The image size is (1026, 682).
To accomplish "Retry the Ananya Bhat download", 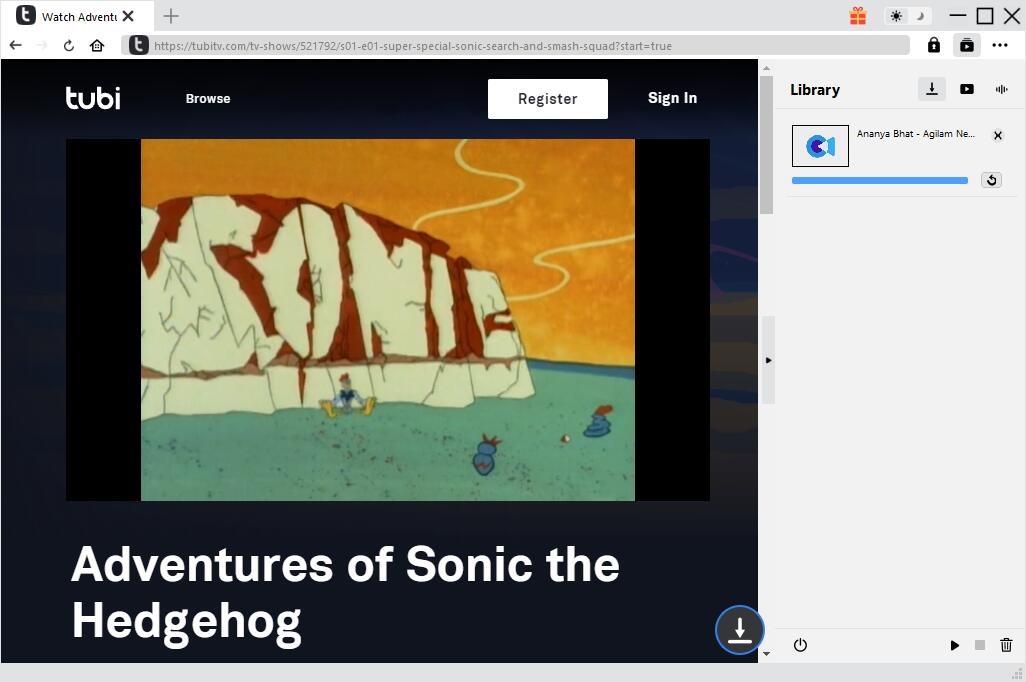I will (991, 180).
